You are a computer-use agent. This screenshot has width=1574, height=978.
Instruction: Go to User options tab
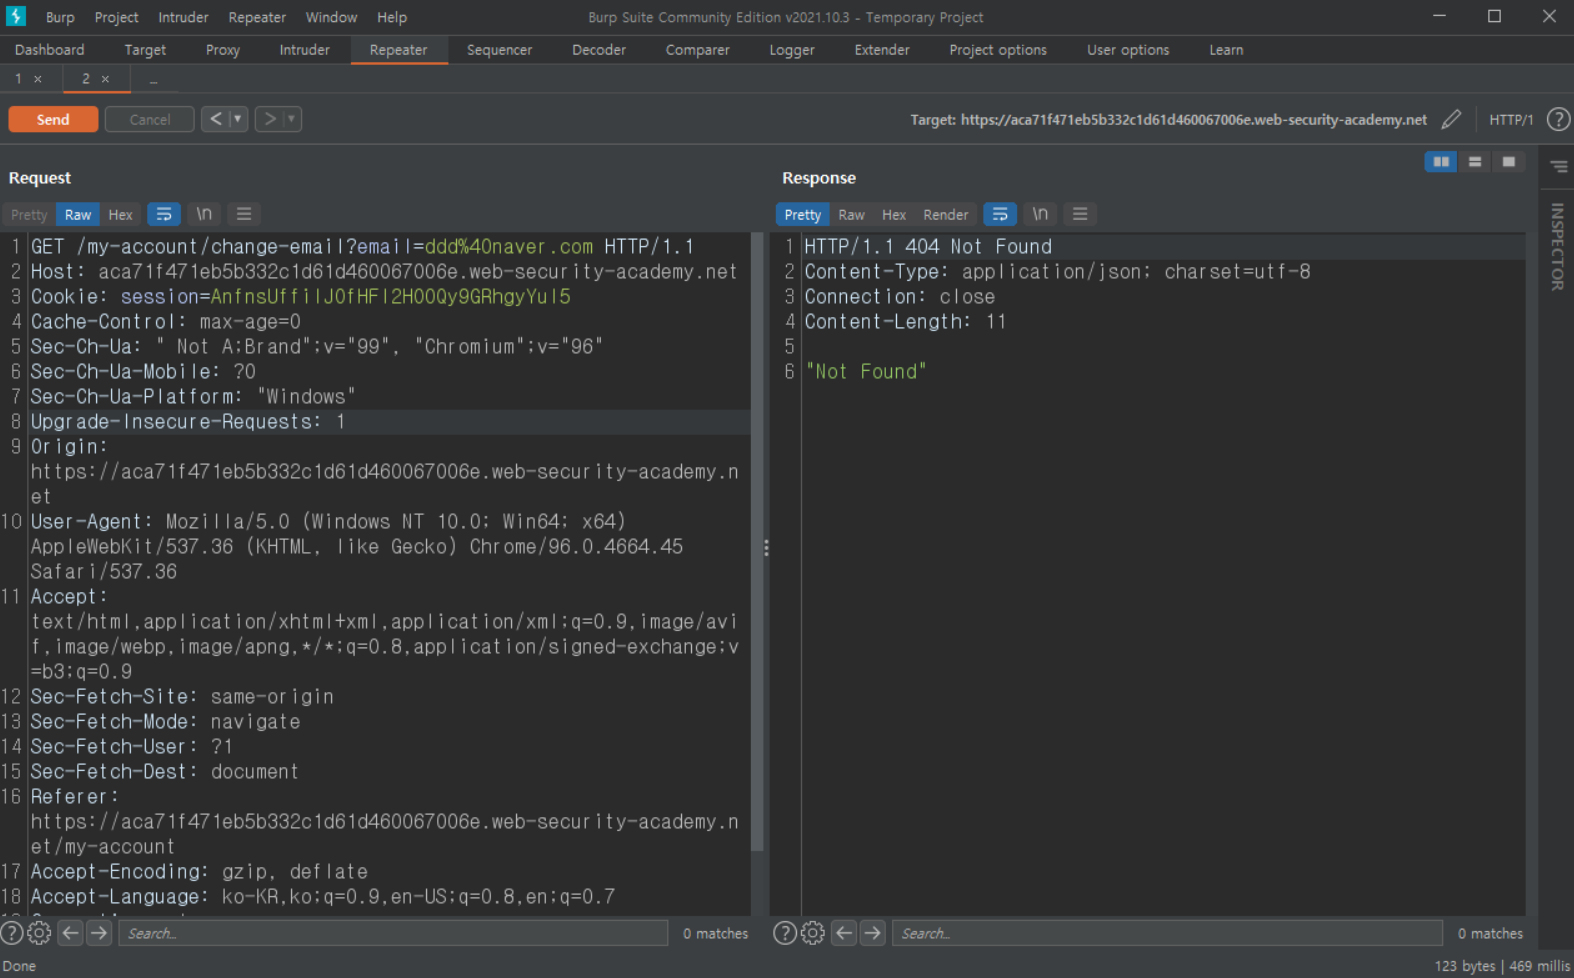(x=1128, y=50)
